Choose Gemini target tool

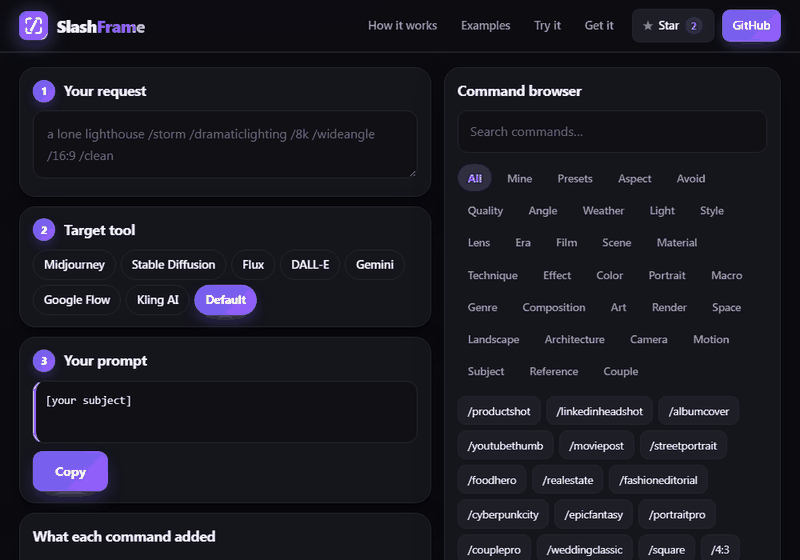[x=375, y=265]
